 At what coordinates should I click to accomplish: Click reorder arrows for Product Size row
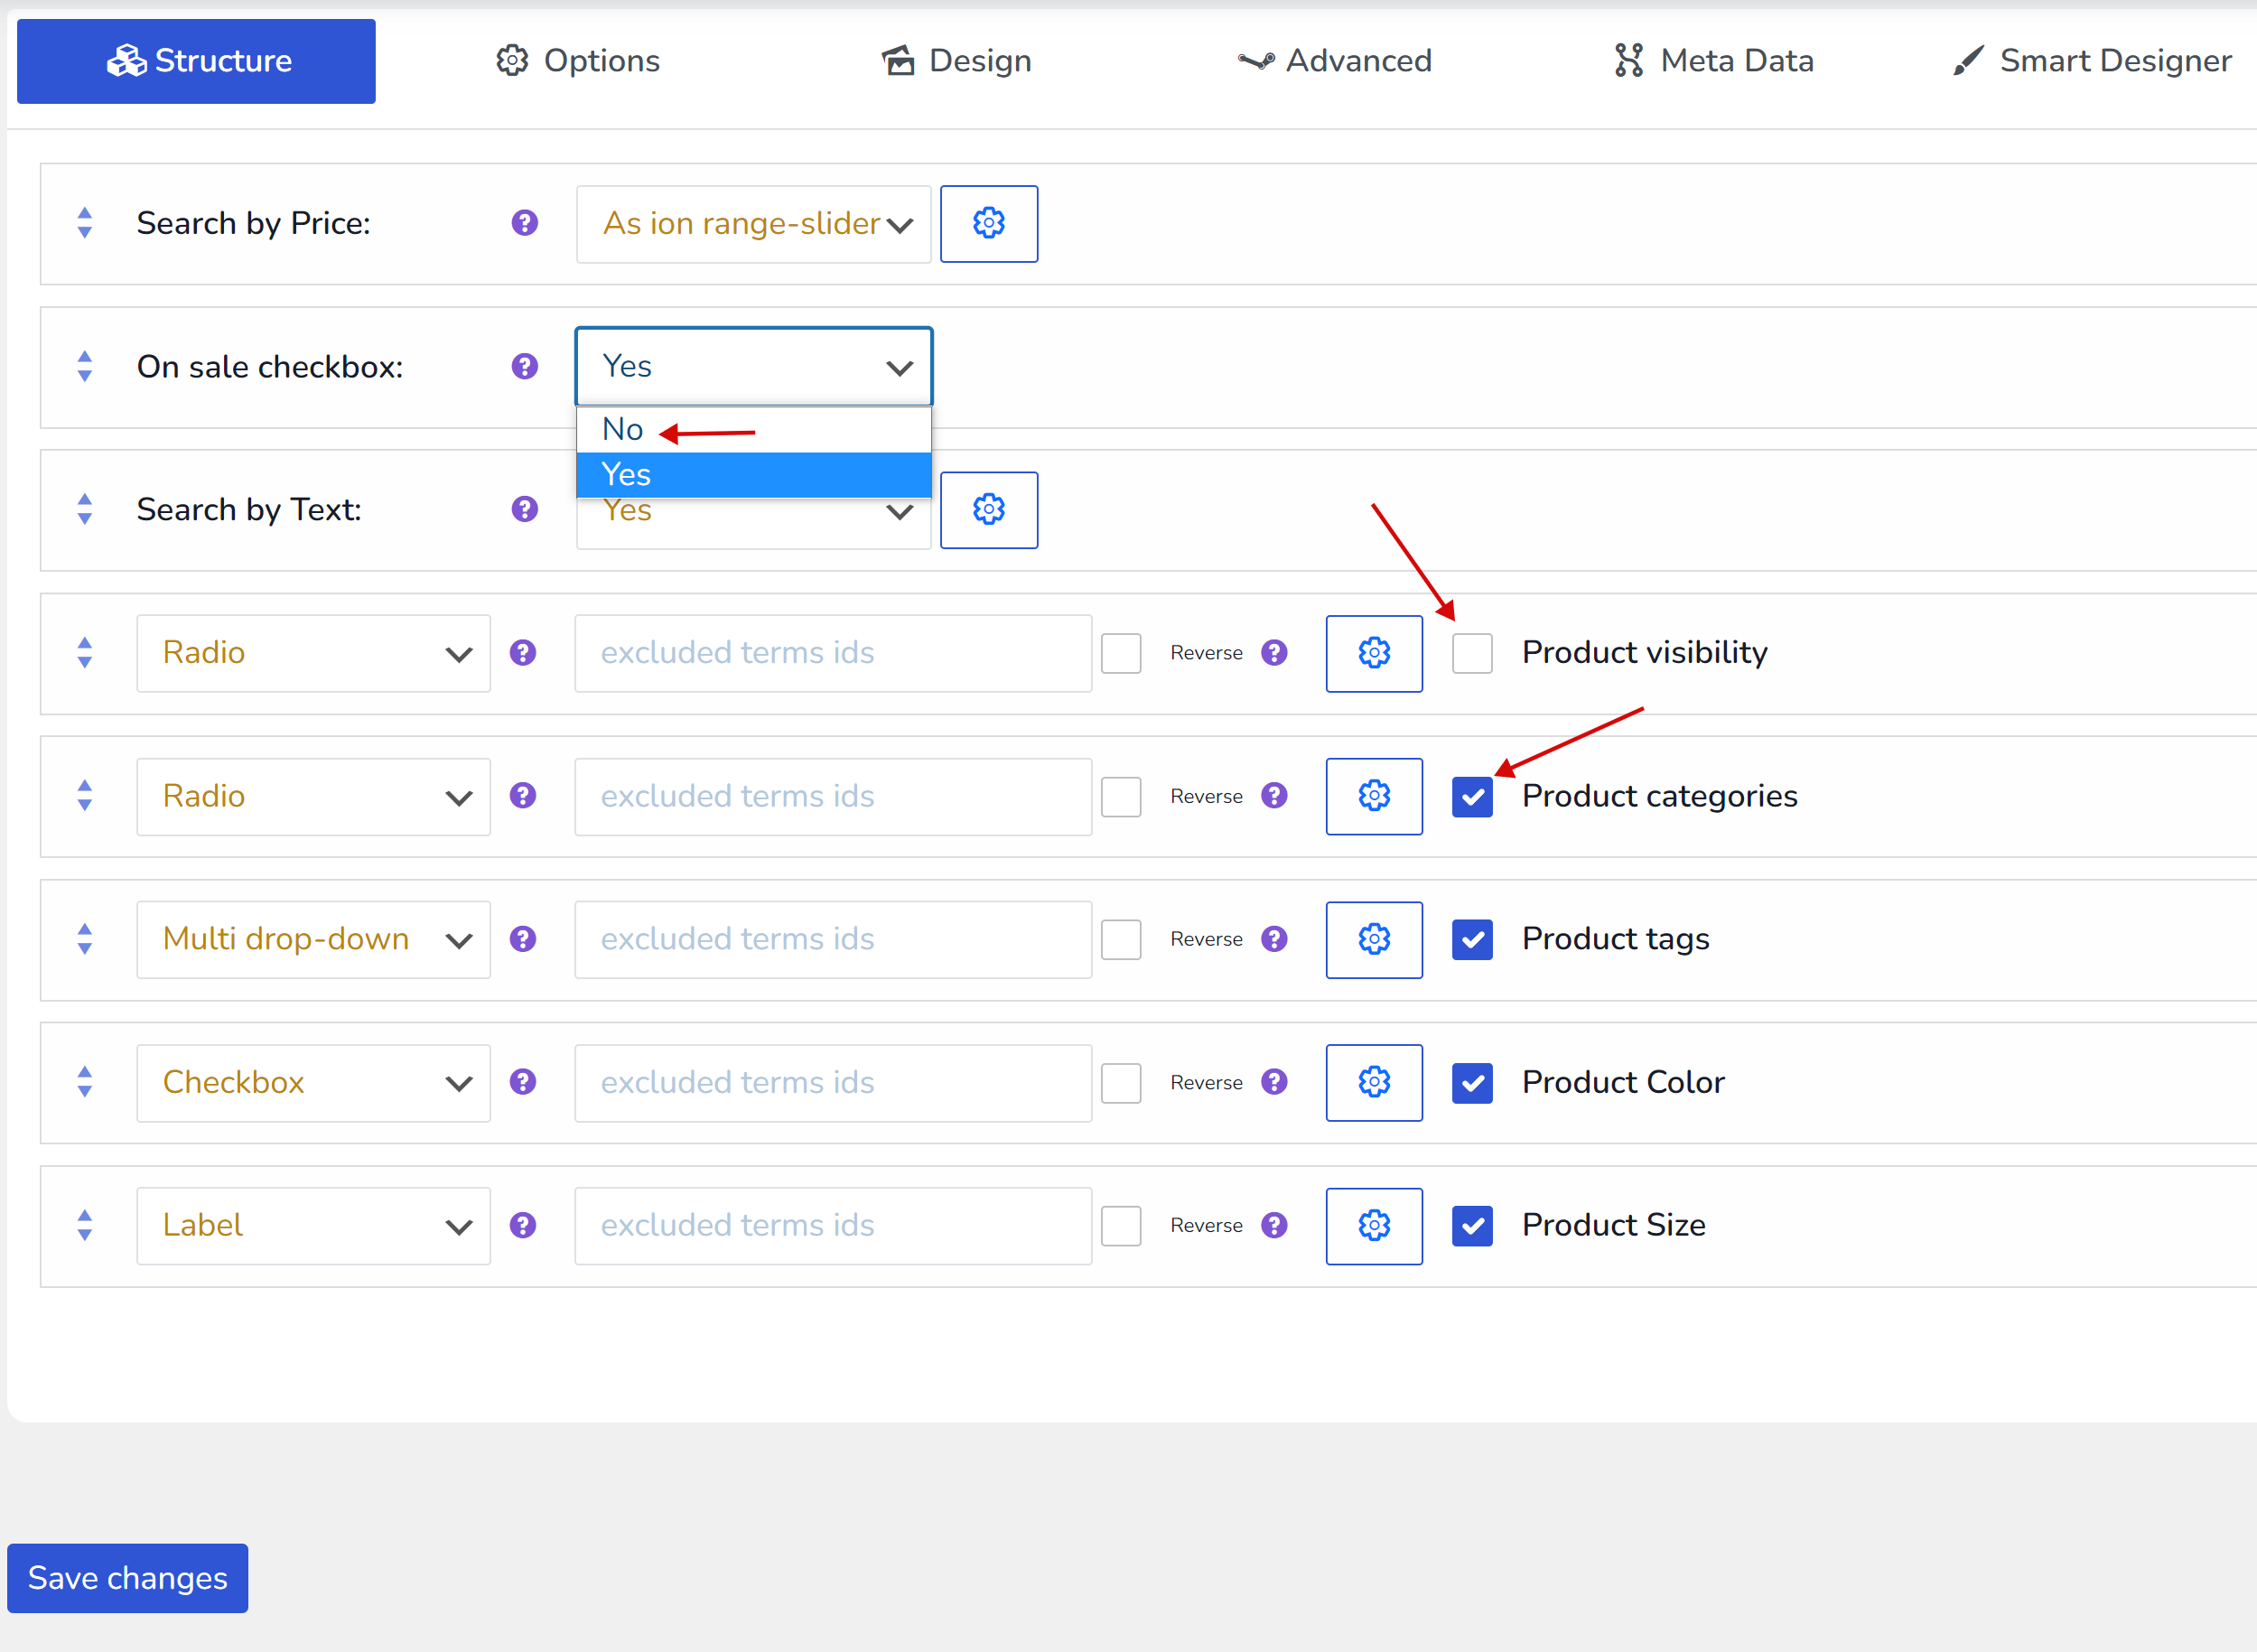coord(85,1225)
